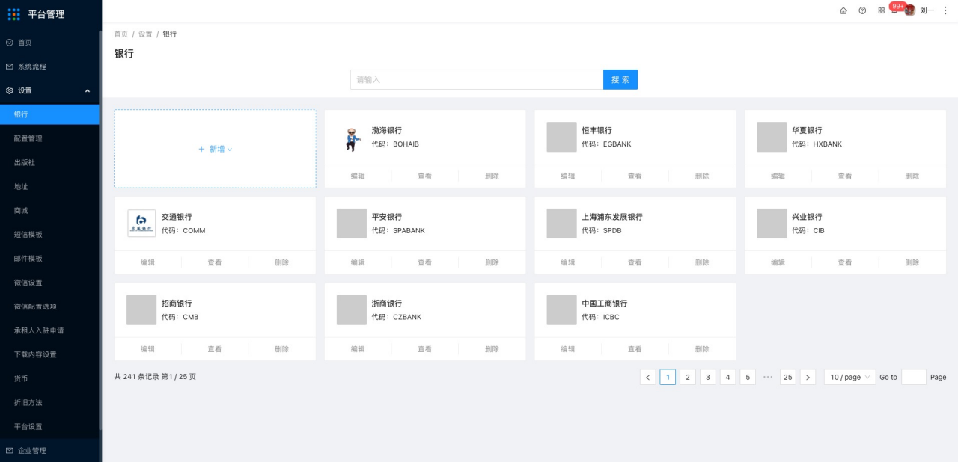This screenshot has width=958, height=462.
Task: Focus the 请输入 search input field
Action: point(477,79)
